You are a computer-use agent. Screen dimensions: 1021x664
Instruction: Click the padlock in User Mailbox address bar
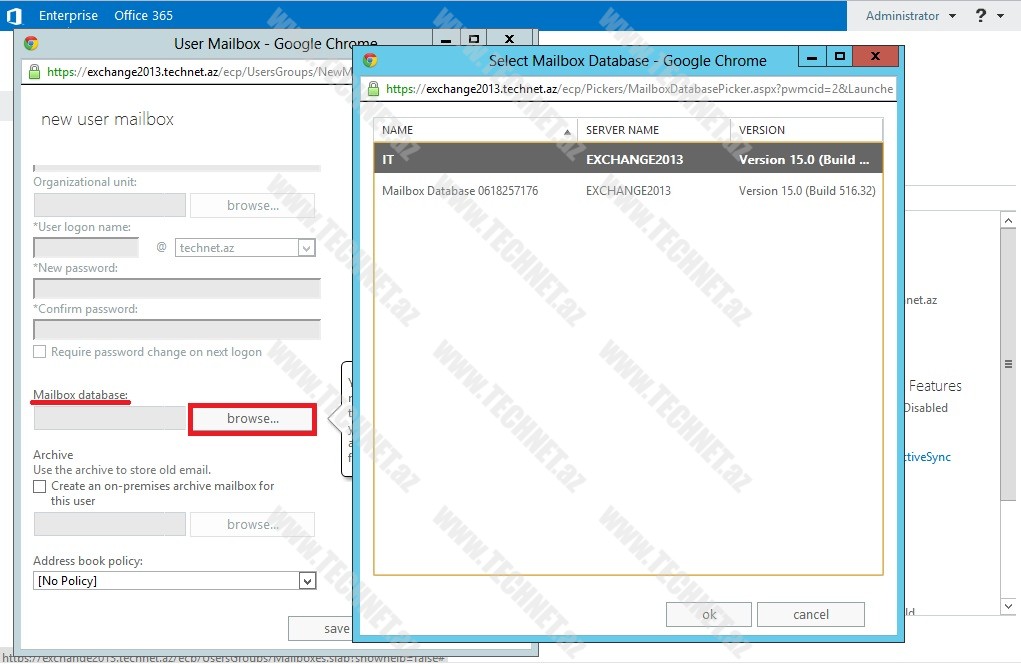[x=35, y=72]
